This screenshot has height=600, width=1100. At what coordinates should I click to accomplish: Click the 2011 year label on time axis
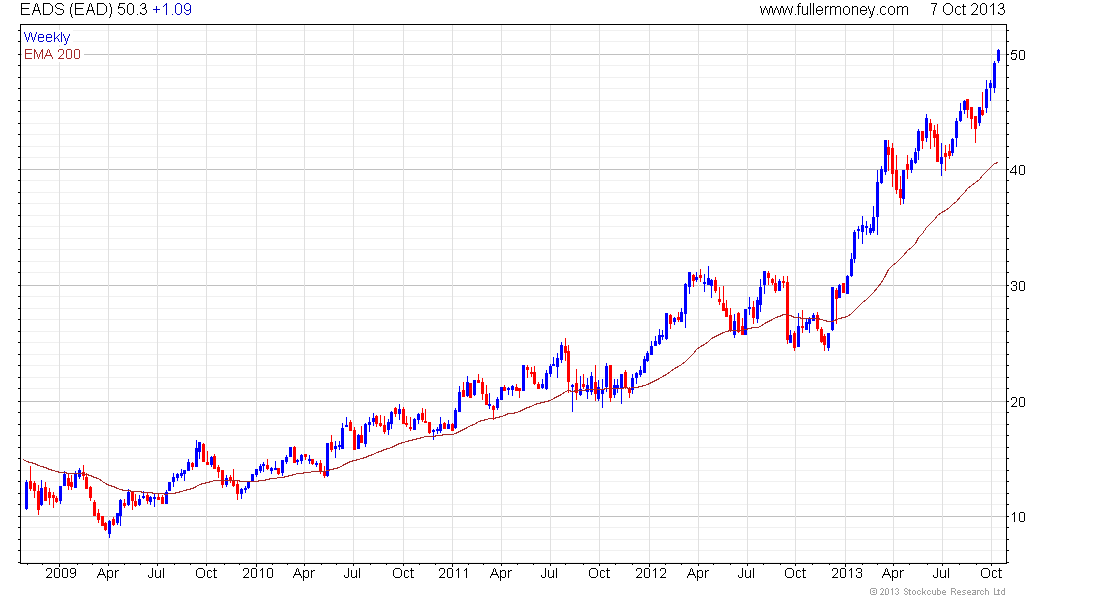(454, 573)
